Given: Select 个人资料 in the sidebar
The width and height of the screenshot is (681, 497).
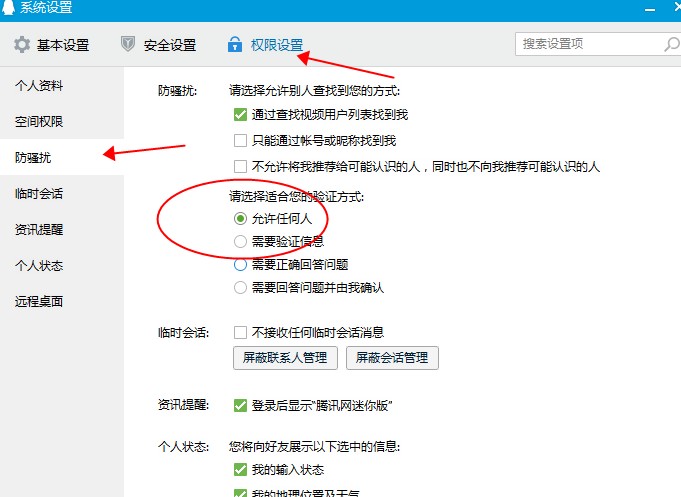Looking at the screenshot, I should coord(39,85).
